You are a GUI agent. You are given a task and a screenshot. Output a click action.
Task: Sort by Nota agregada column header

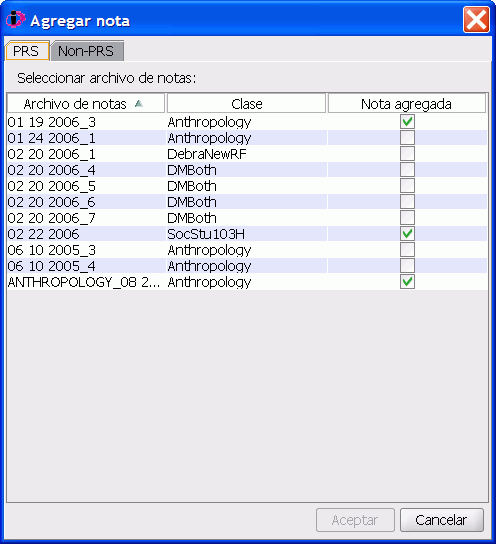point(407,103)
